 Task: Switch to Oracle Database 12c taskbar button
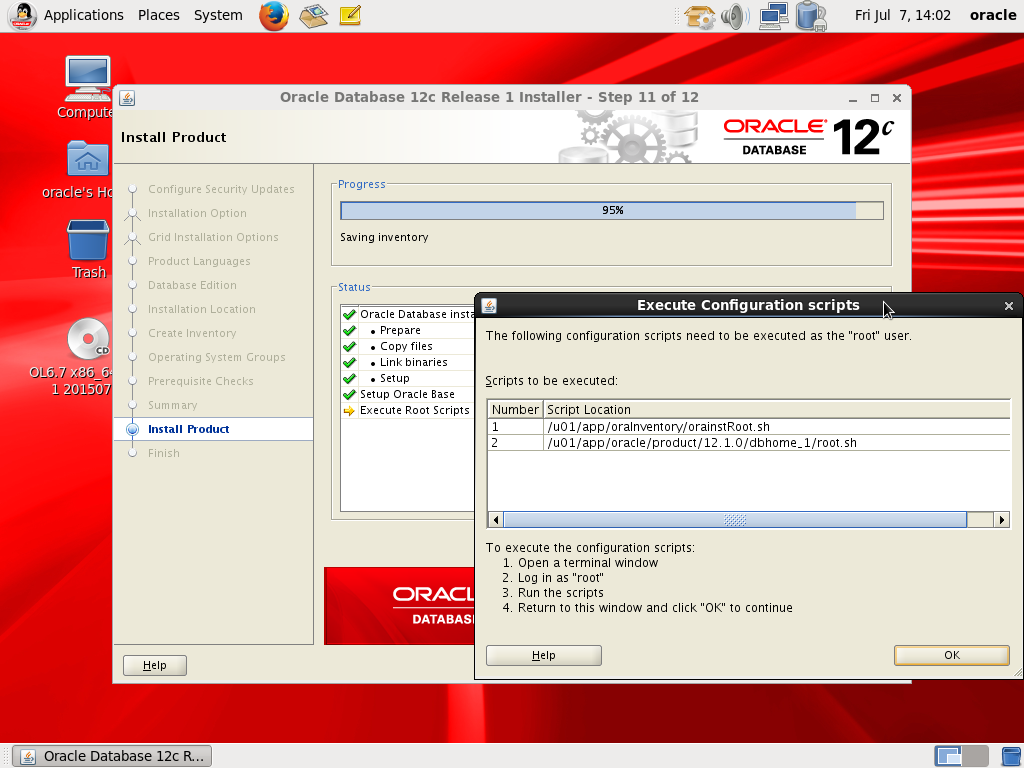tap(112, 756)
